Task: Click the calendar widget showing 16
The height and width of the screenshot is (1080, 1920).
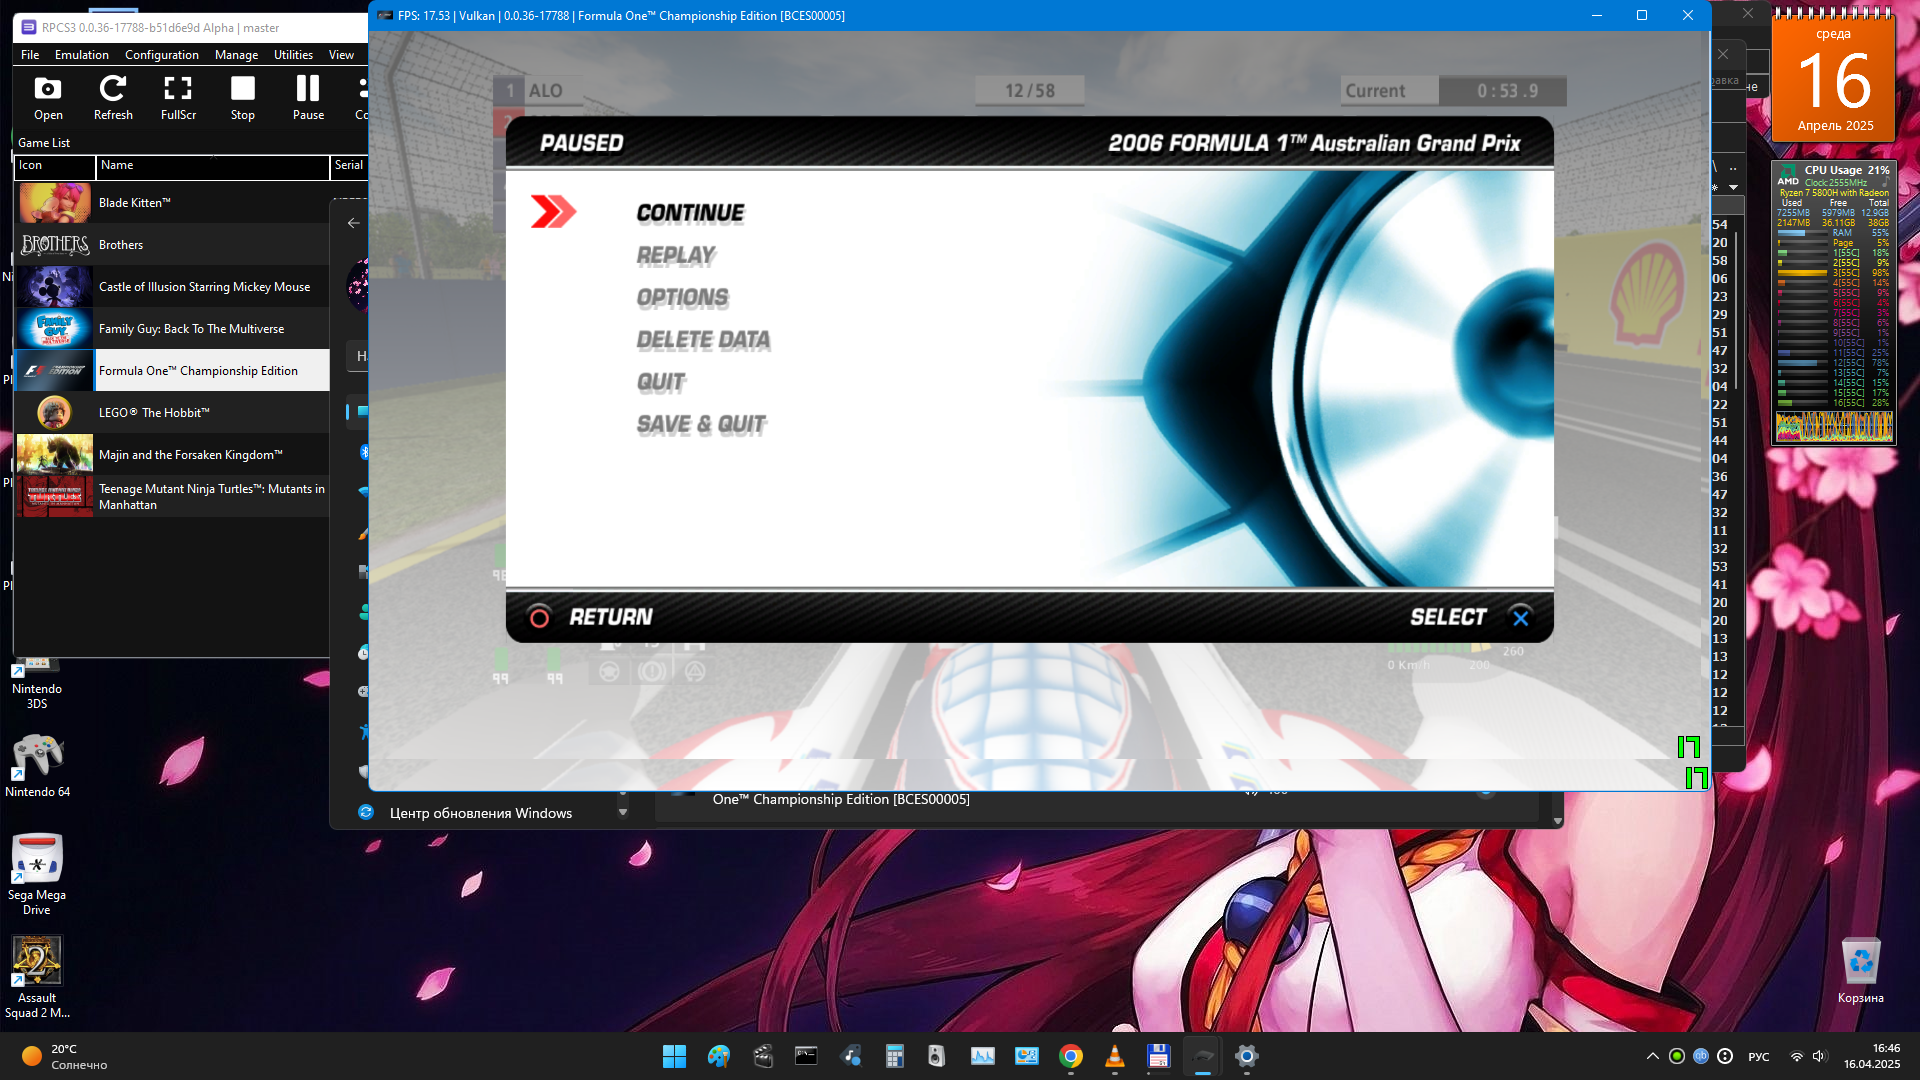Action: 1834,75
